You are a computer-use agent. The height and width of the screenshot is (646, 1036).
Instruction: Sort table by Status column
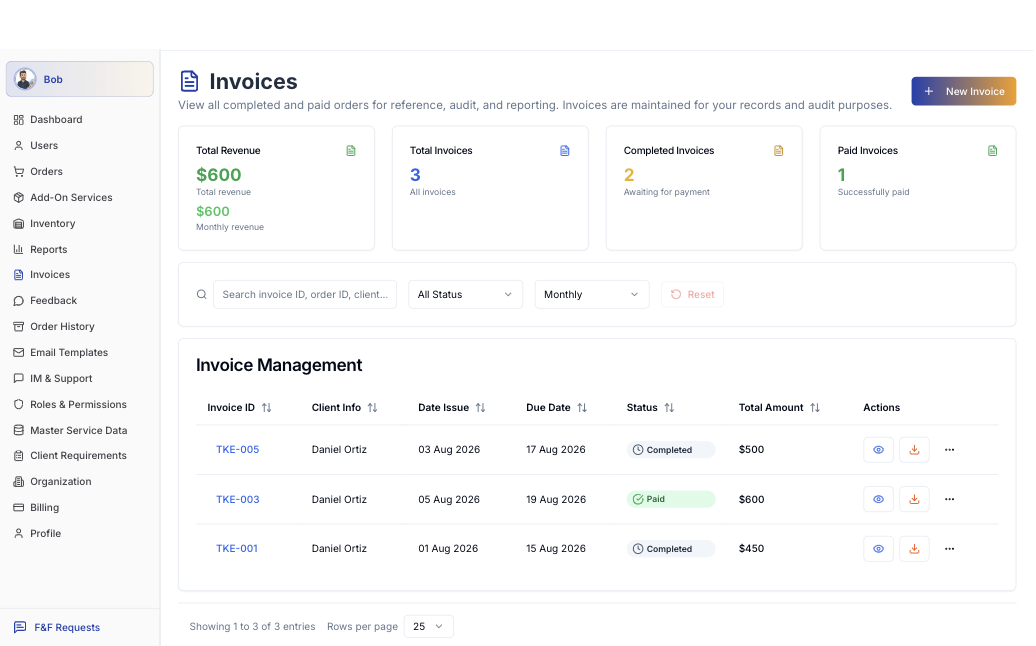click(x=669, y=408)
